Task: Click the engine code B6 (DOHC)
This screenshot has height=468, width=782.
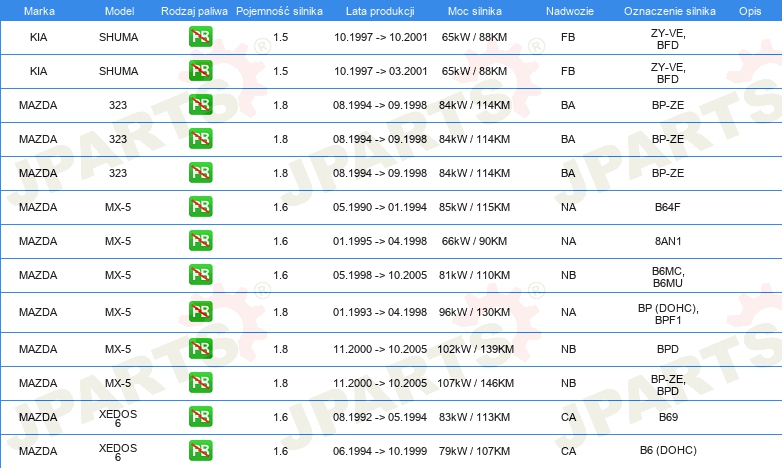Action: (668, 450)
